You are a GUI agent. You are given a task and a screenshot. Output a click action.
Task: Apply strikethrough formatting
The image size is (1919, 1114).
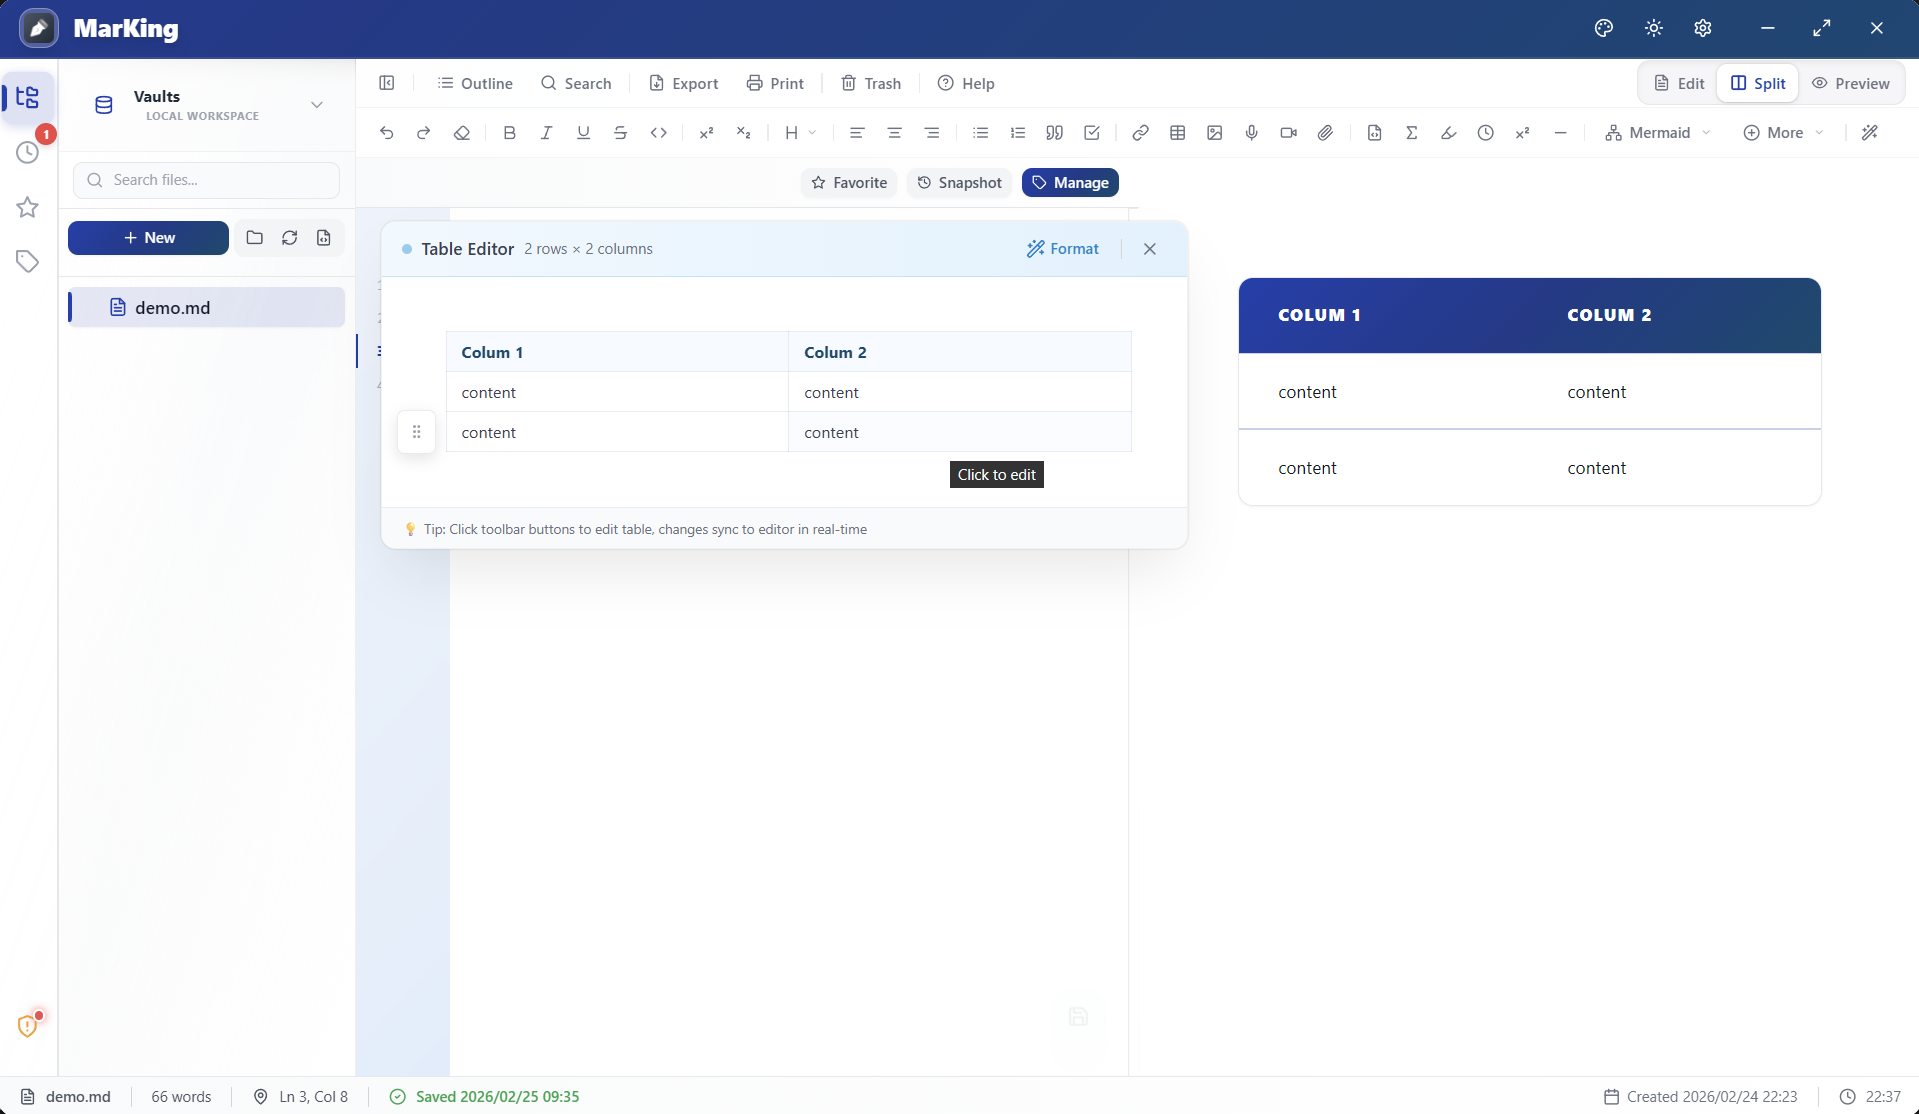coord(621,132)
